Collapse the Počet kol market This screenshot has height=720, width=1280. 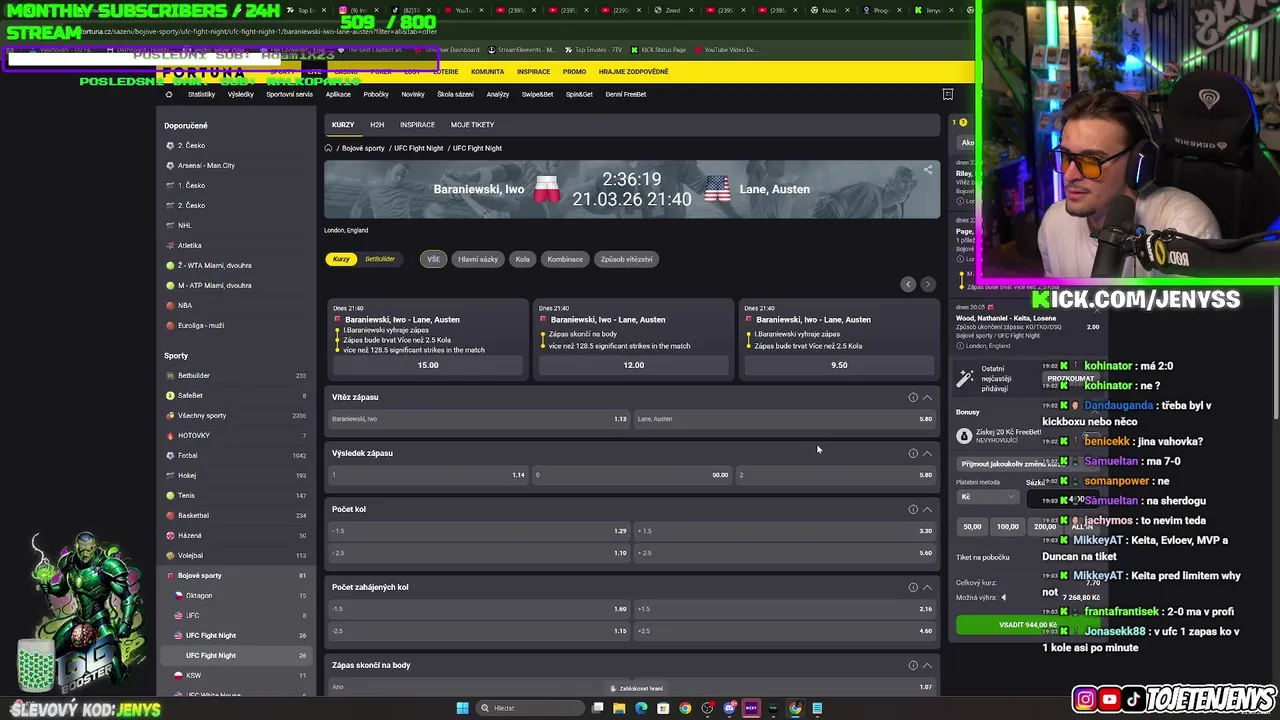pyautogui.click(x=927, y=509)
